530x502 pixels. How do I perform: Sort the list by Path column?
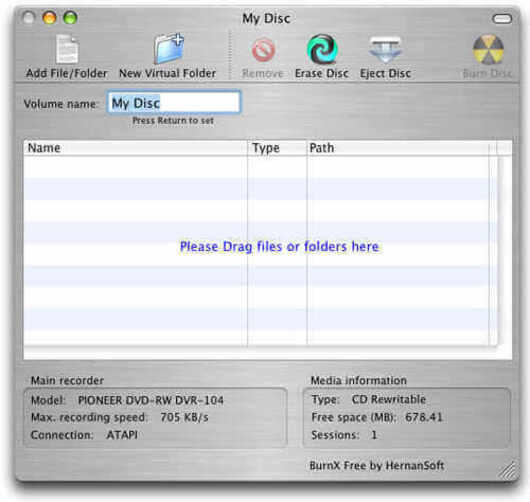pyautogui.click(x=398, y=148)
